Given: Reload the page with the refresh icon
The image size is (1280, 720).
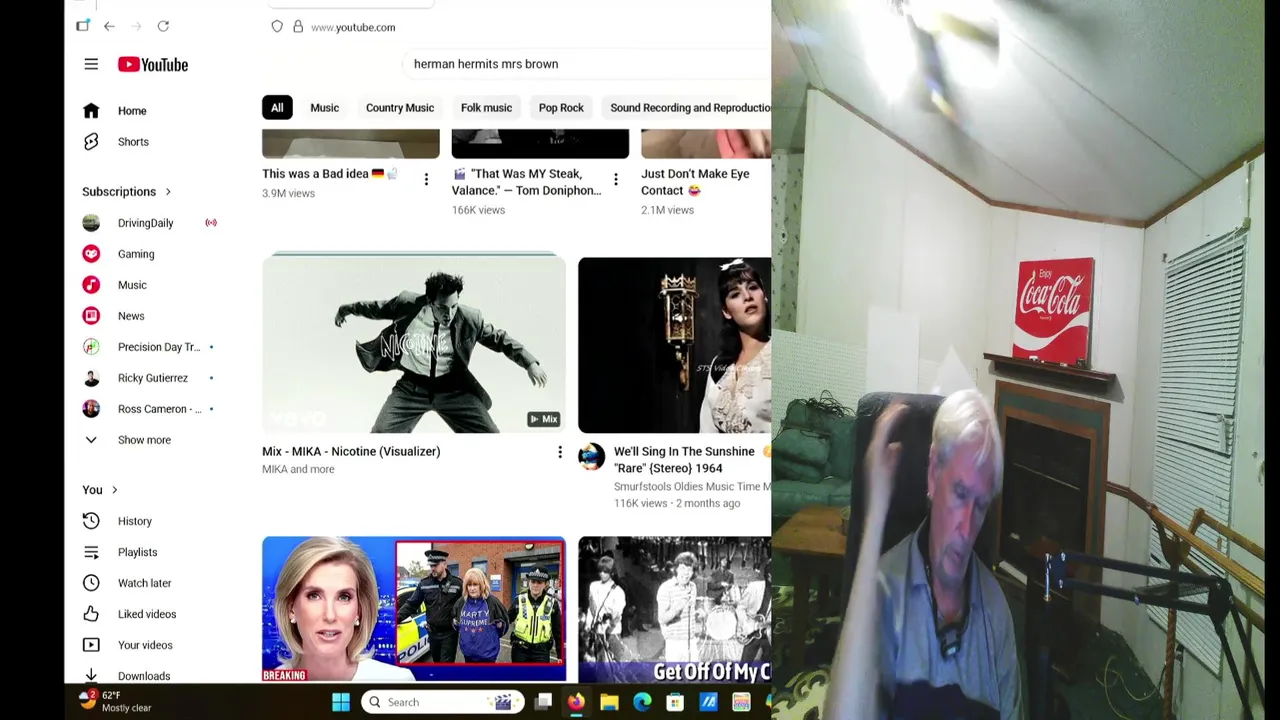Looking at the screenshot, I should (163, 26).
